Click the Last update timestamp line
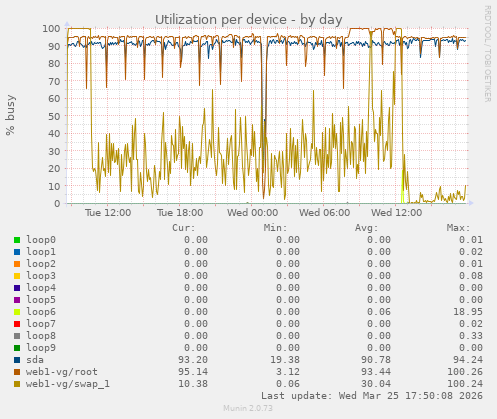The height and width of the screenshot is (419, 497). [x=372, y=396]
